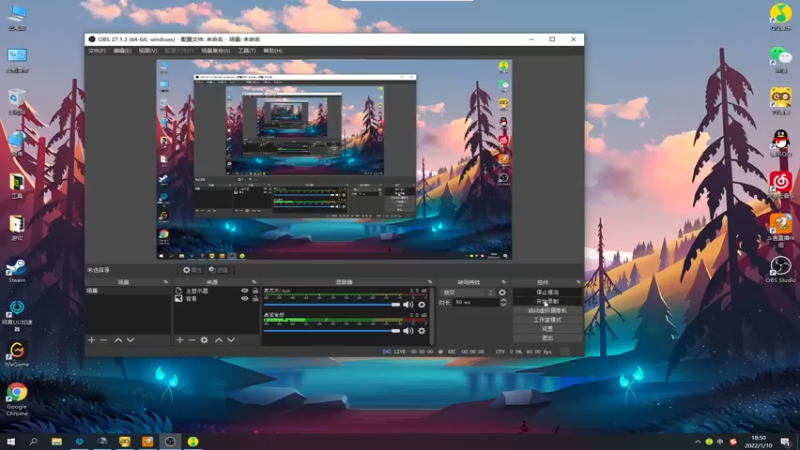Open the 文件(F) menu
Image resolution: width=800 pixels, height=450 pixels.
pyautogui.click(x=96, y=51)
